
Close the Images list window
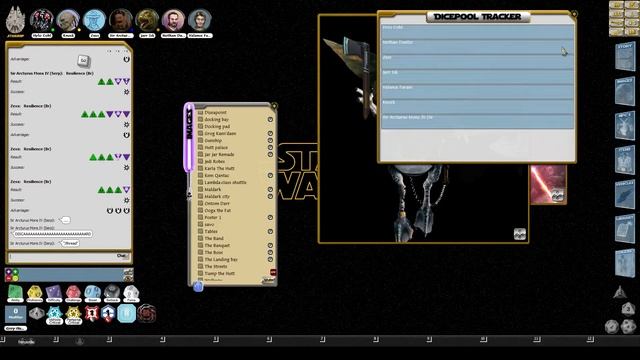pos(274,106)
